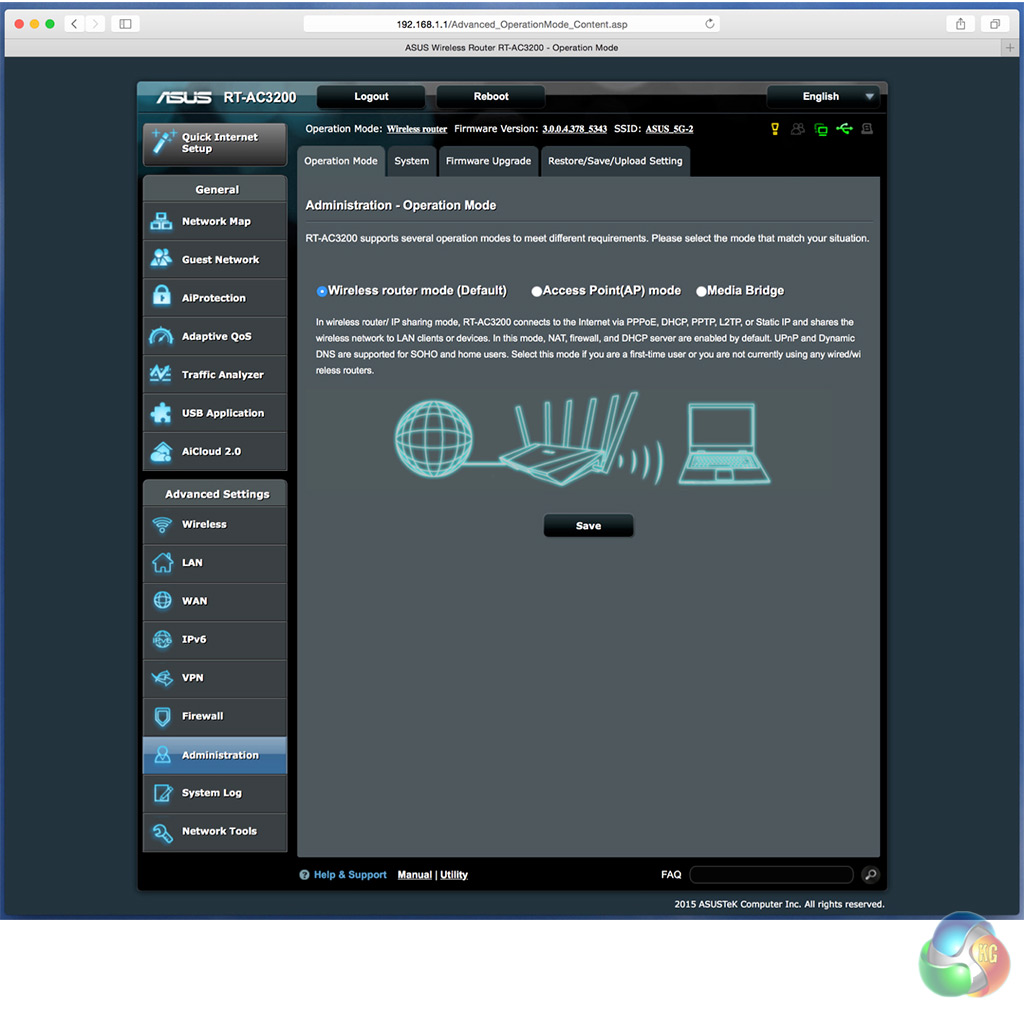Screen dimensions: 1024x1014
Task: Open AiProtection page
Action: pyautogui.click(x=215, y=298)
